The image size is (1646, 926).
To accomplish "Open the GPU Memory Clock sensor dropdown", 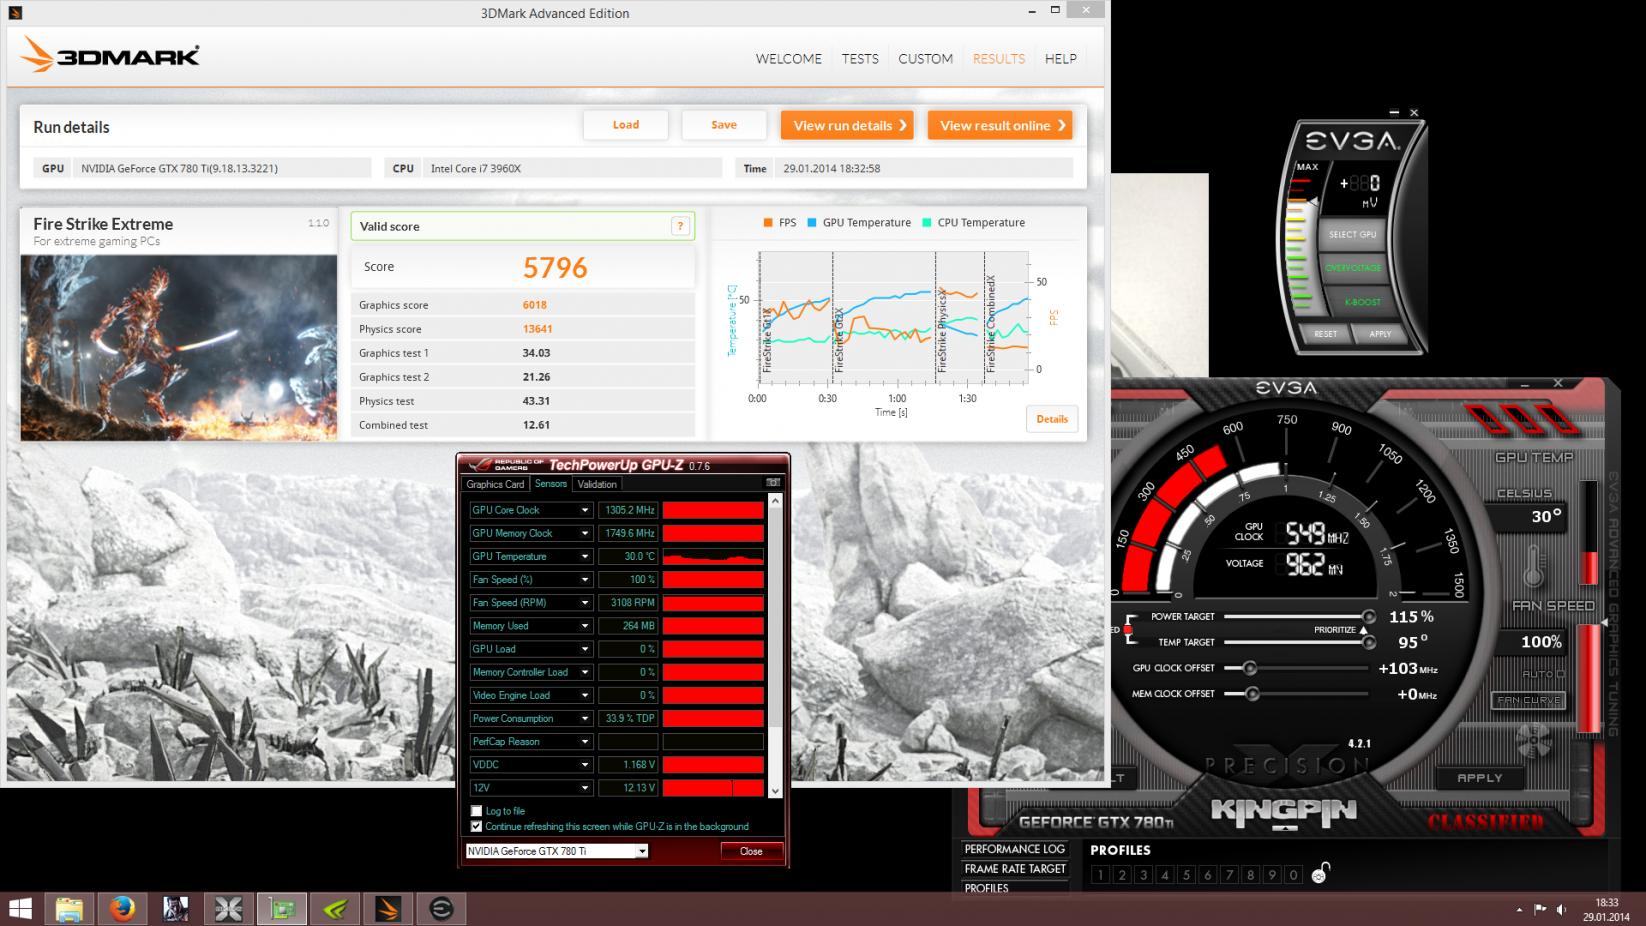I will [x=585, y=533].
